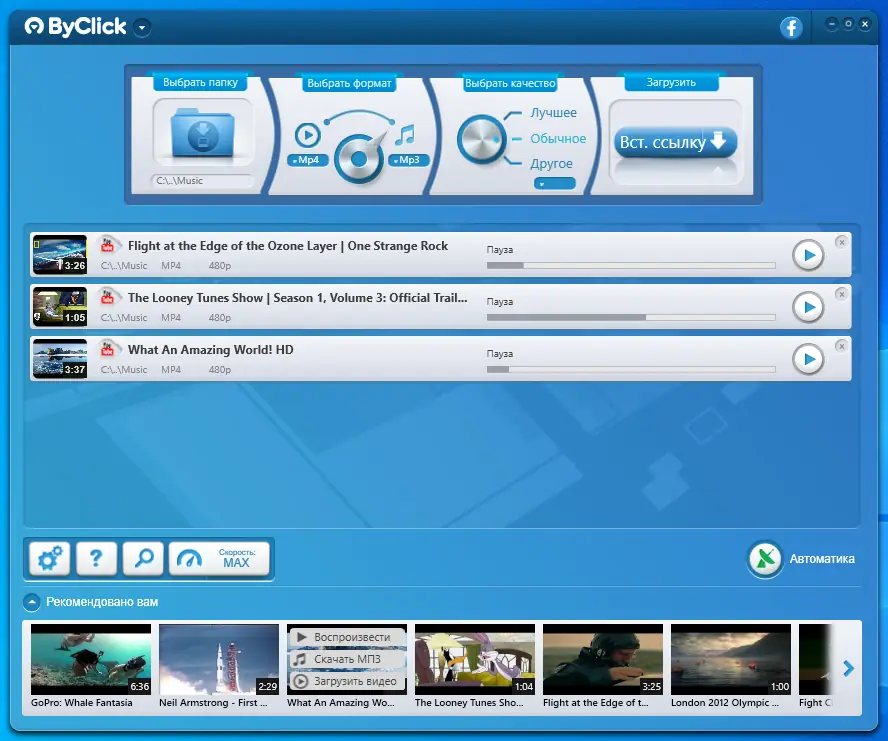Select the Mp3 music note icon
This screenshot has height=741, width=888.
coord(405,135)
